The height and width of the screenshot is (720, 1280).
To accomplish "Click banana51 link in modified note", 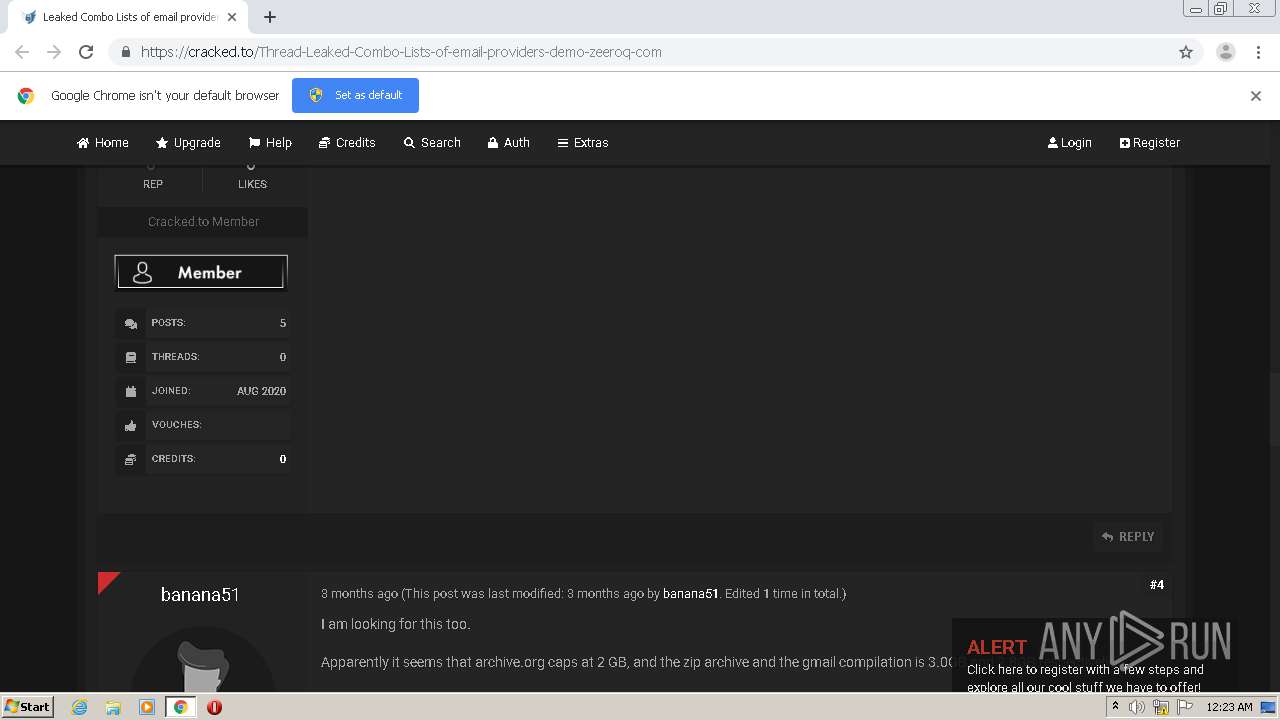I will 690,594.
